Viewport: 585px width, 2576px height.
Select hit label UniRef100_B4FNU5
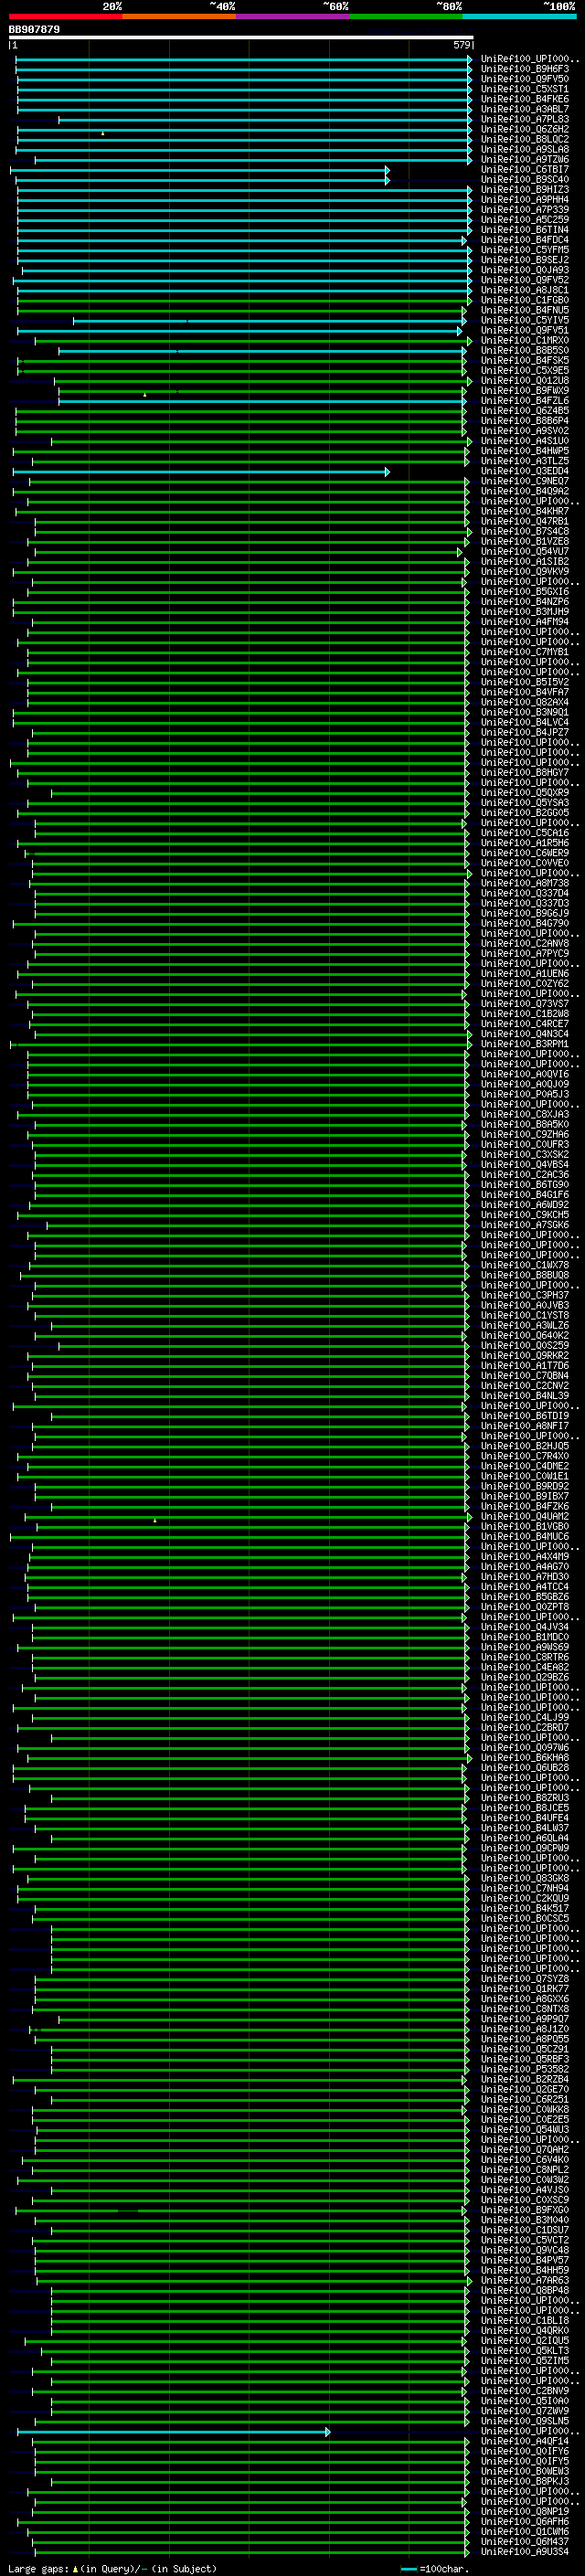pyautogui.click(x=524, y=310)
